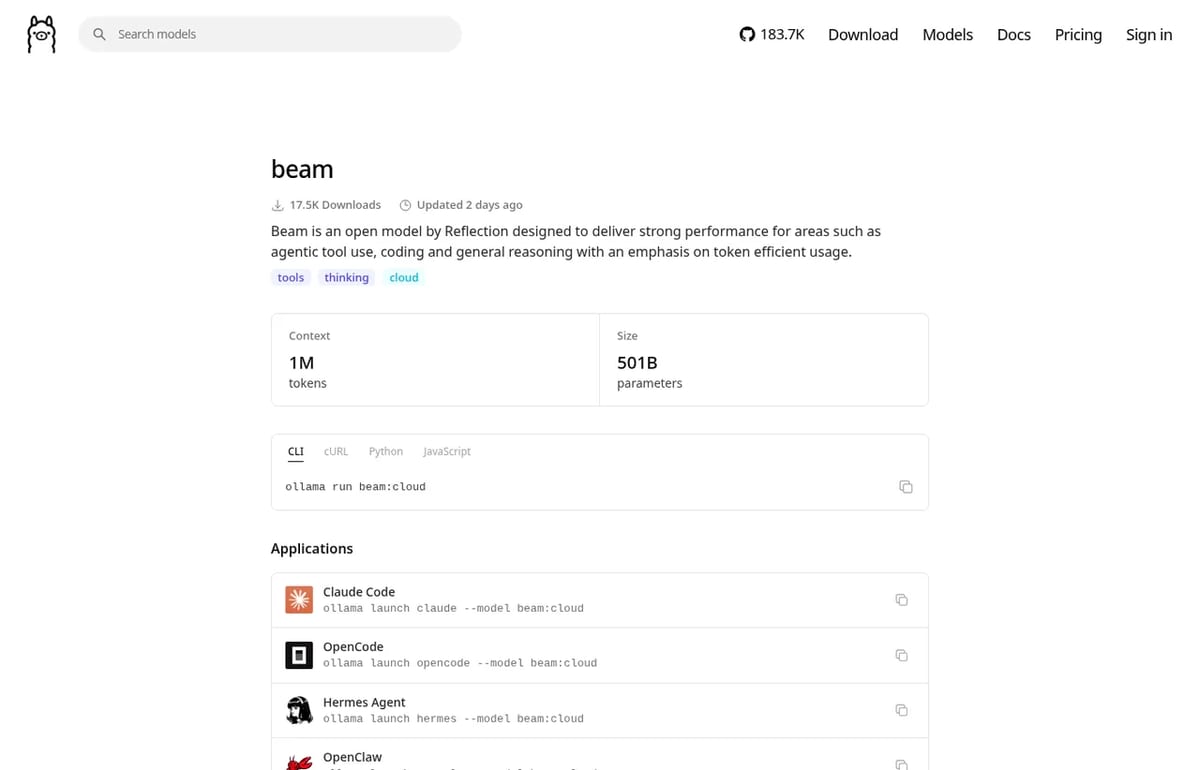1200x770 pixels.
Task: Open the Models page
Action: tap(947, 34)
